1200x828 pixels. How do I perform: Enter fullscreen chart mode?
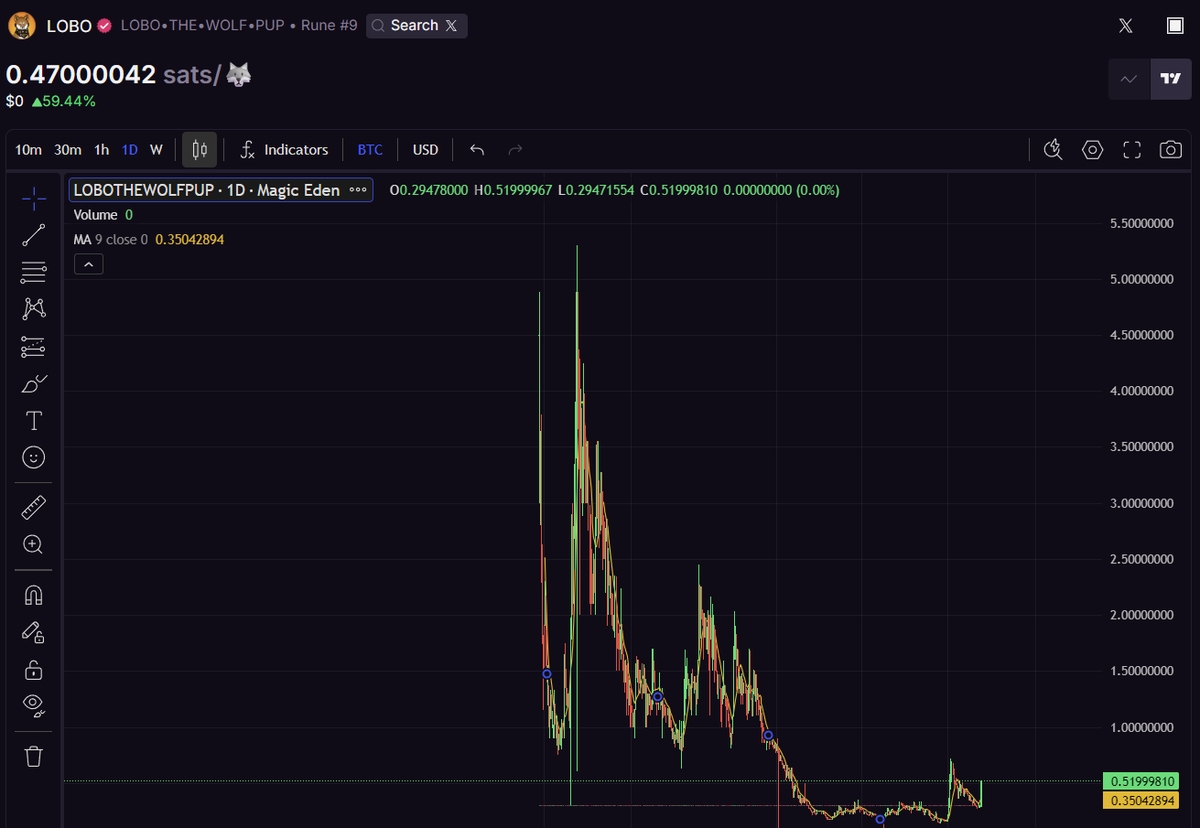click(x=1132, y=150)
